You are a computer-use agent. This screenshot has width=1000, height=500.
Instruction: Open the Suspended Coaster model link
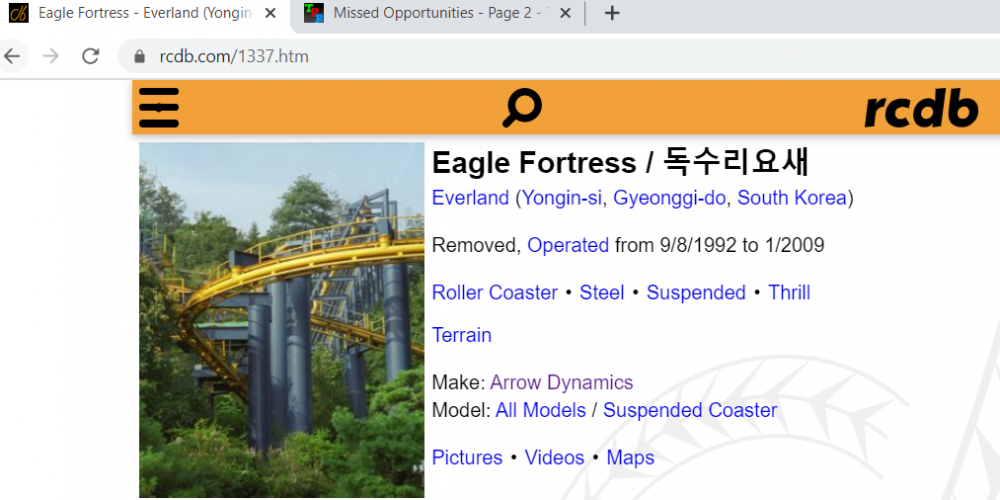click(689, 410)
